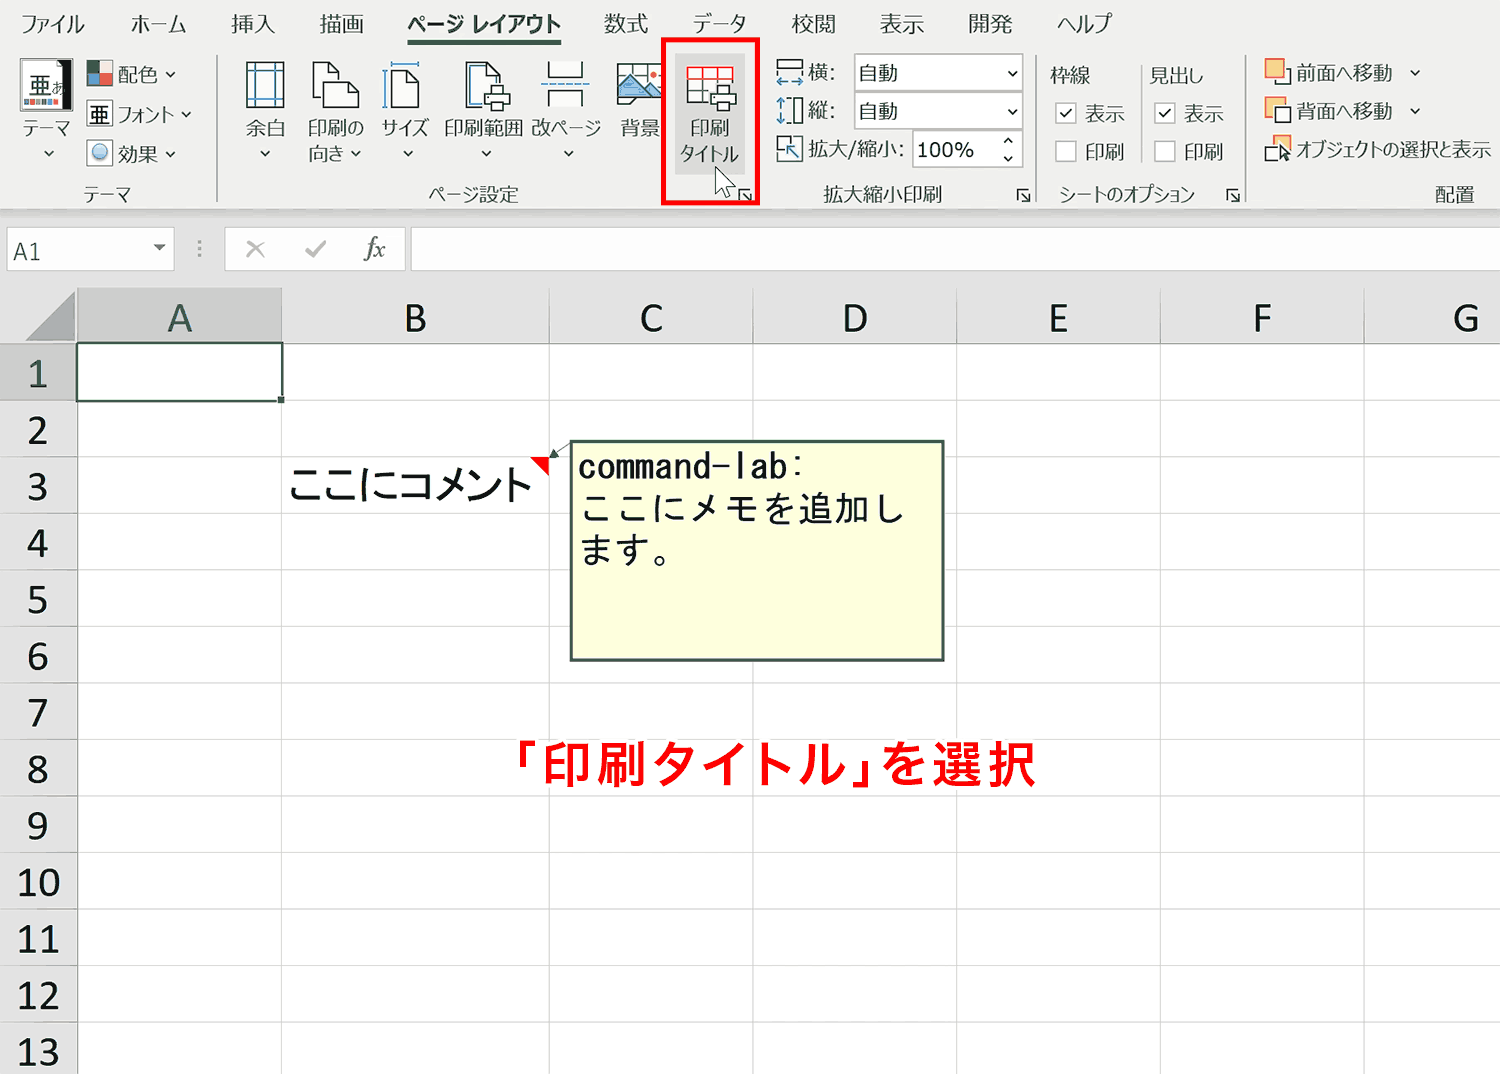
Task: Select the ページ レイアウト tab
Action: 484,24
